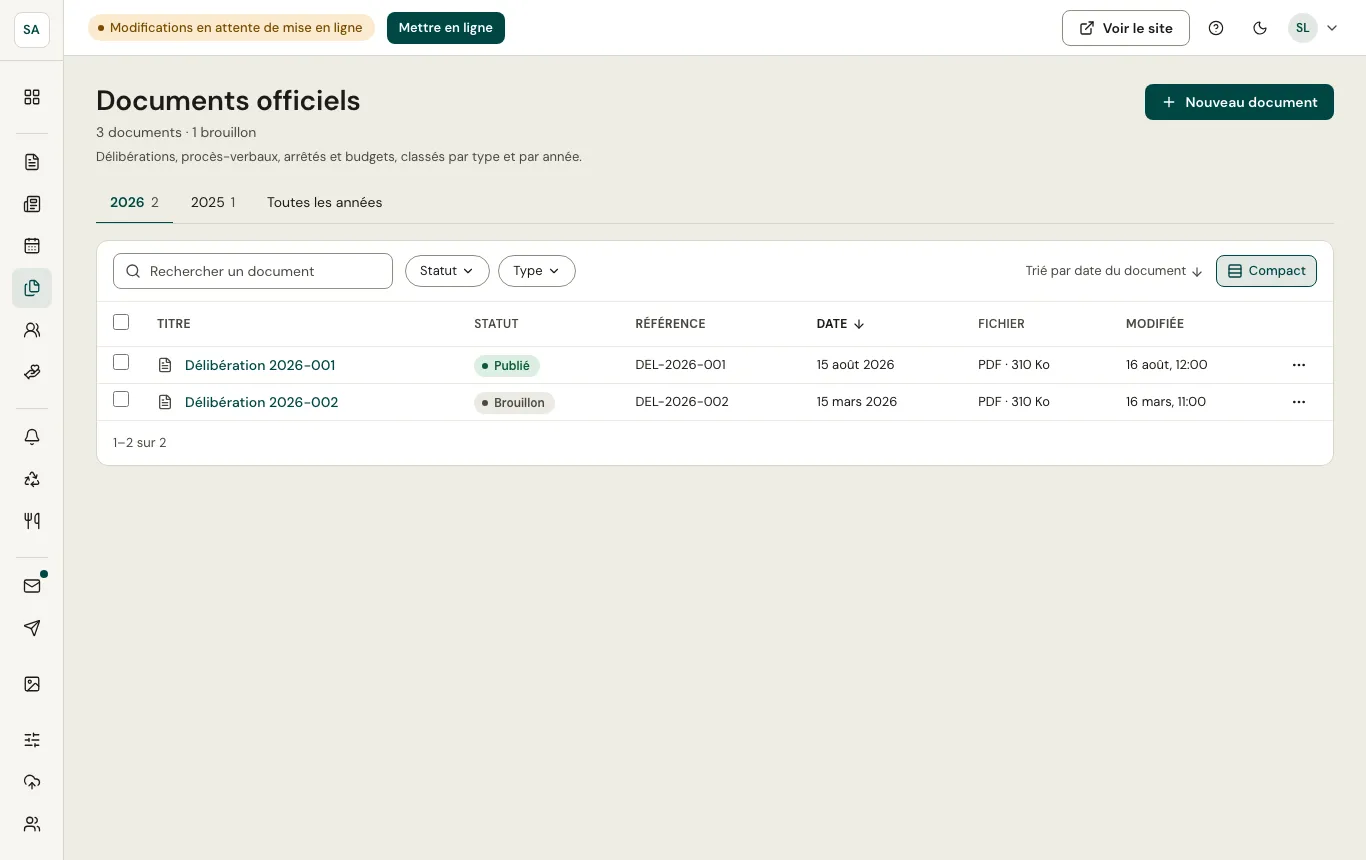This screenshot has height=860, width=1366.
Task: Expand the SL user account menu
Action: 1312,28
